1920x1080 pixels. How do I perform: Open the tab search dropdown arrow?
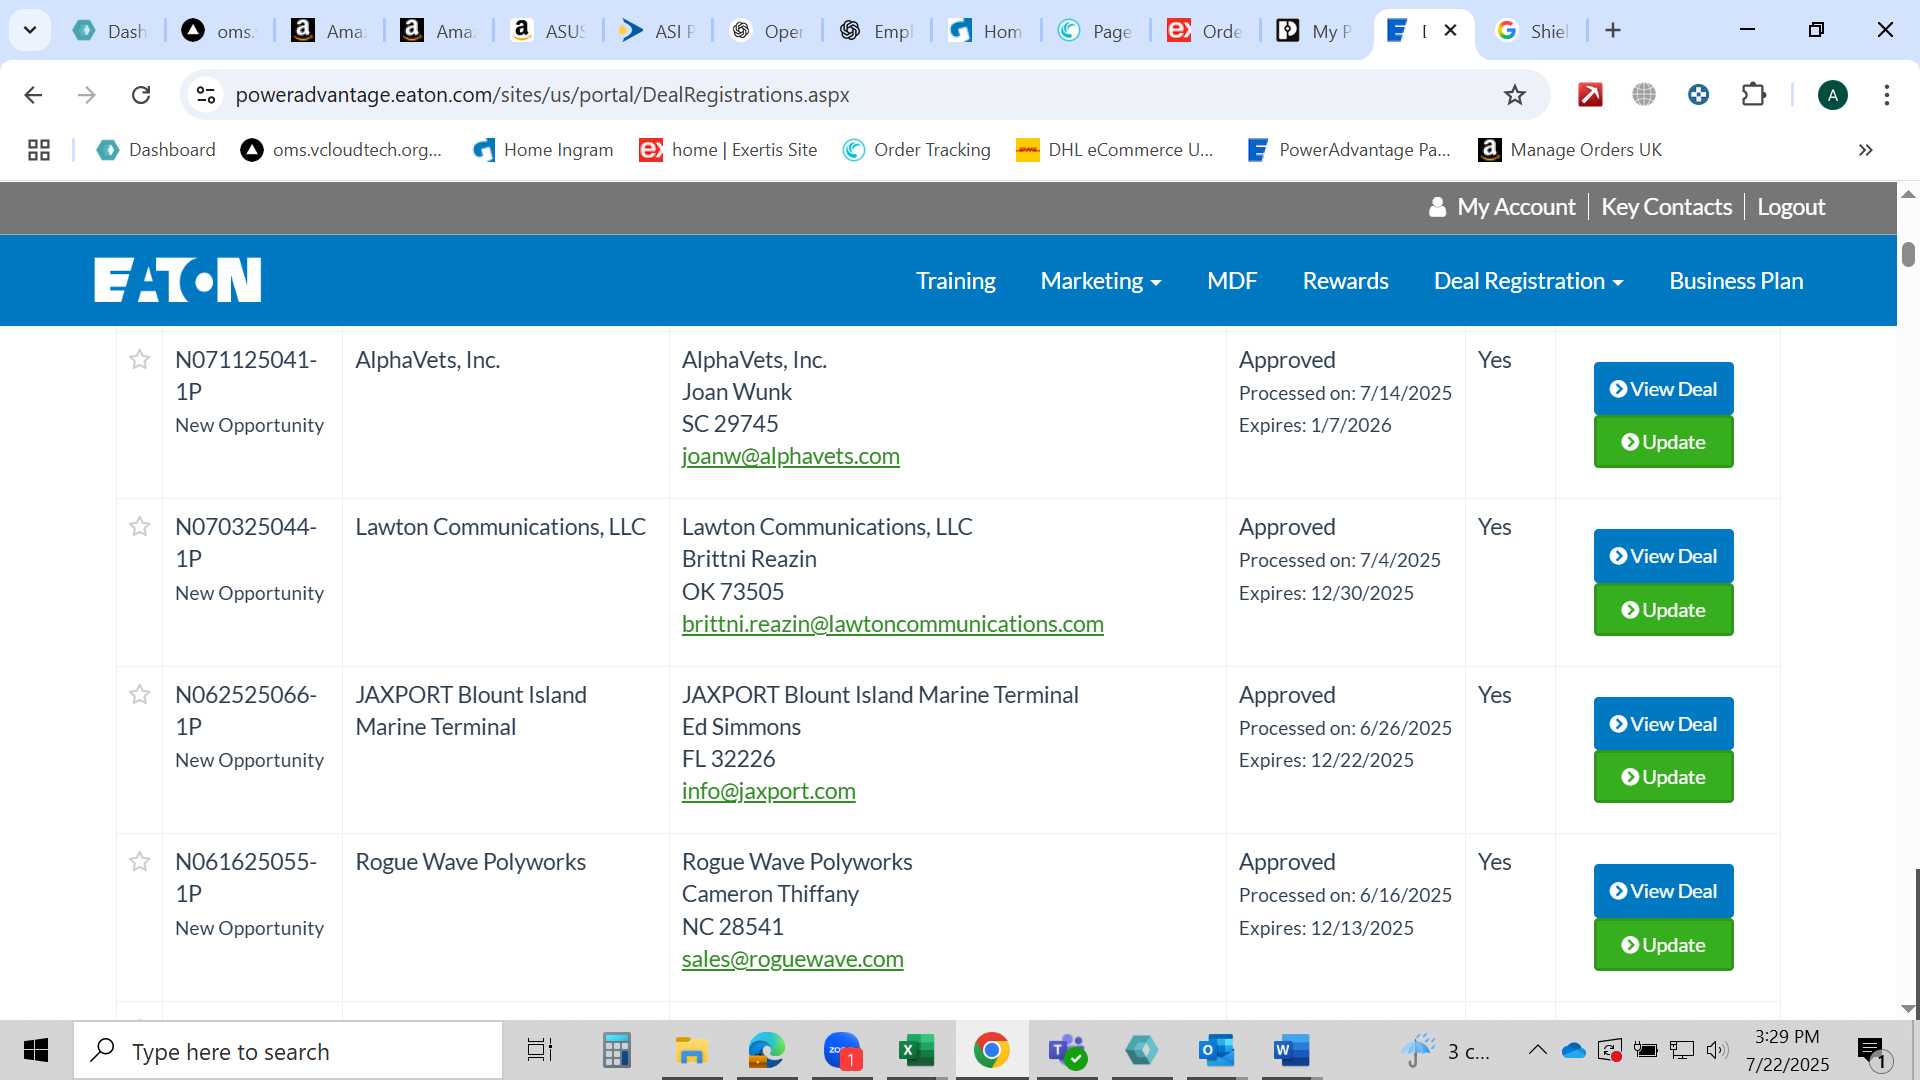click(x=30, y=30)
